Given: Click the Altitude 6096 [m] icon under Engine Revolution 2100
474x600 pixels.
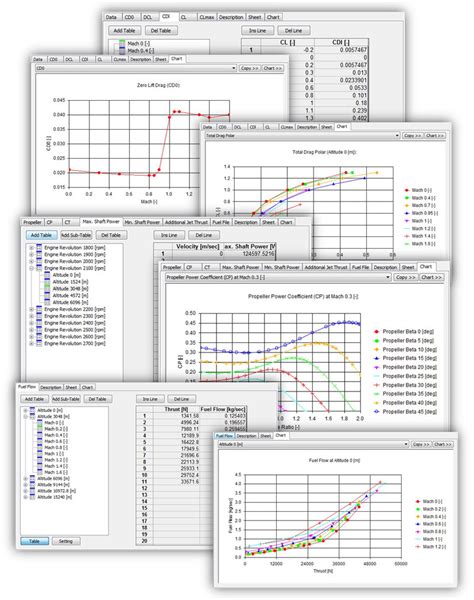Looking at the screenshot, I should tap(47, 302).
